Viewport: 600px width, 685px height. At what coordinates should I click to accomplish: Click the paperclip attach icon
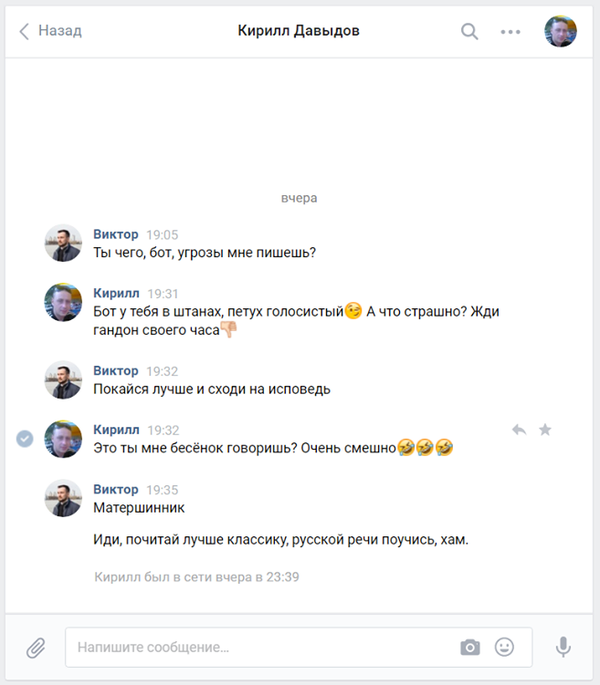pyautogui.click(x=36, y=647)
